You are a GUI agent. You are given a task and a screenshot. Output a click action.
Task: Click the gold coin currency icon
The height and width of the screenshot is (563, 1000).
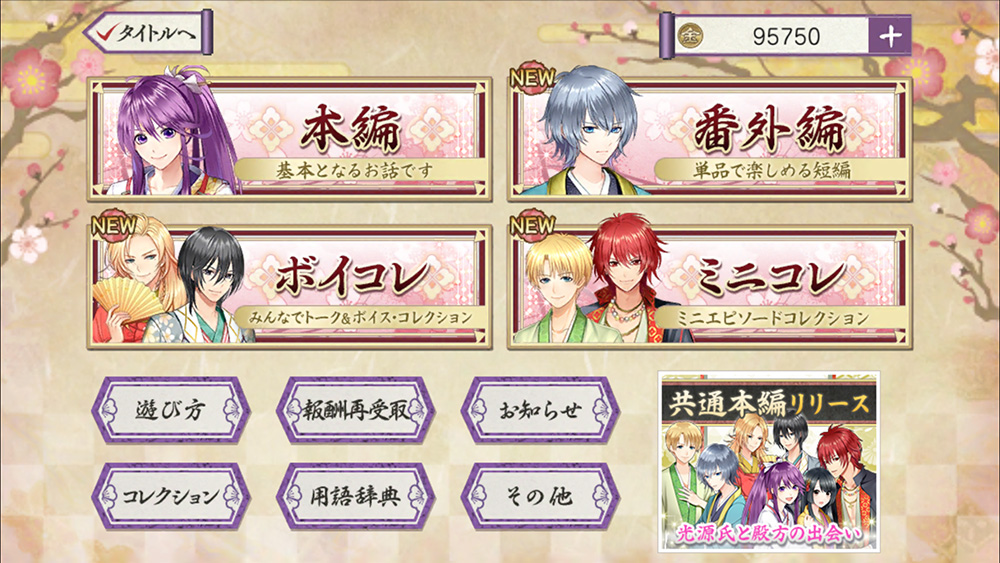pos(690,36)
